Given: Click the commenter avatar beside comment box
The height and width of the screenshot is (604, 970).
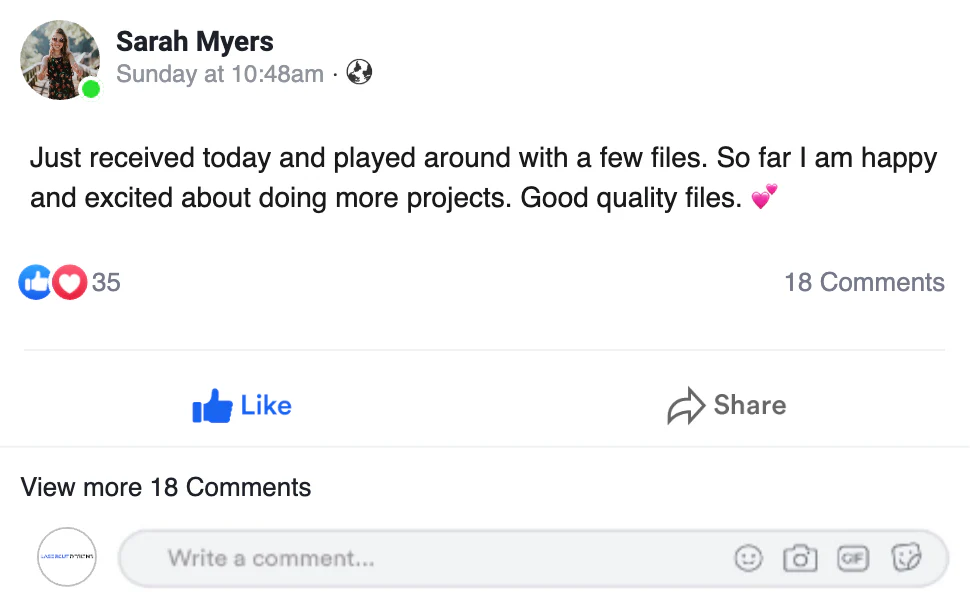Looking at the screenshot, I should click(67, 557).
